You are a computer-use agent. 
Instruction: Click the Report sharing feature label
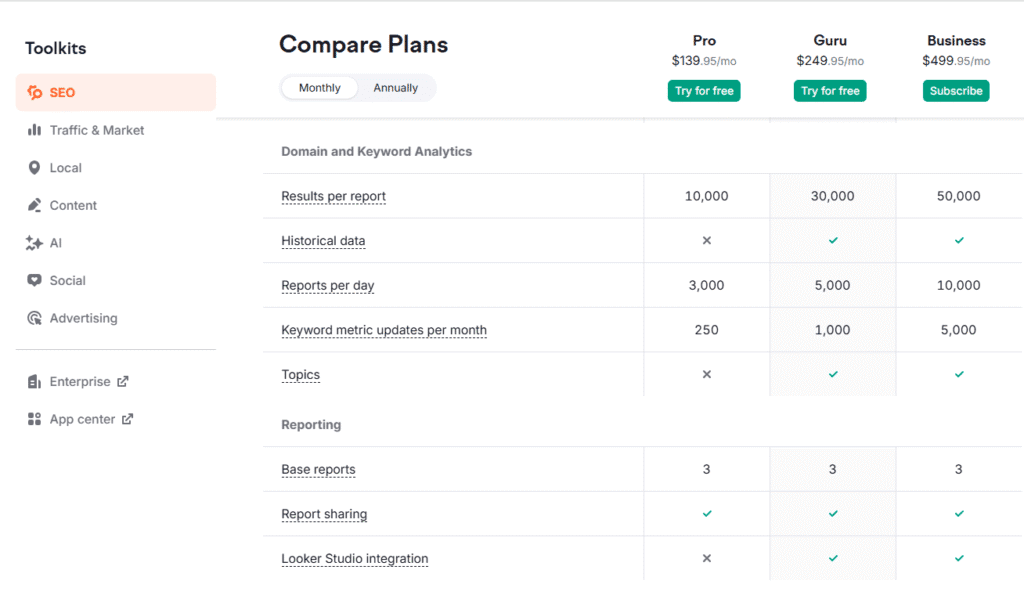324,514
